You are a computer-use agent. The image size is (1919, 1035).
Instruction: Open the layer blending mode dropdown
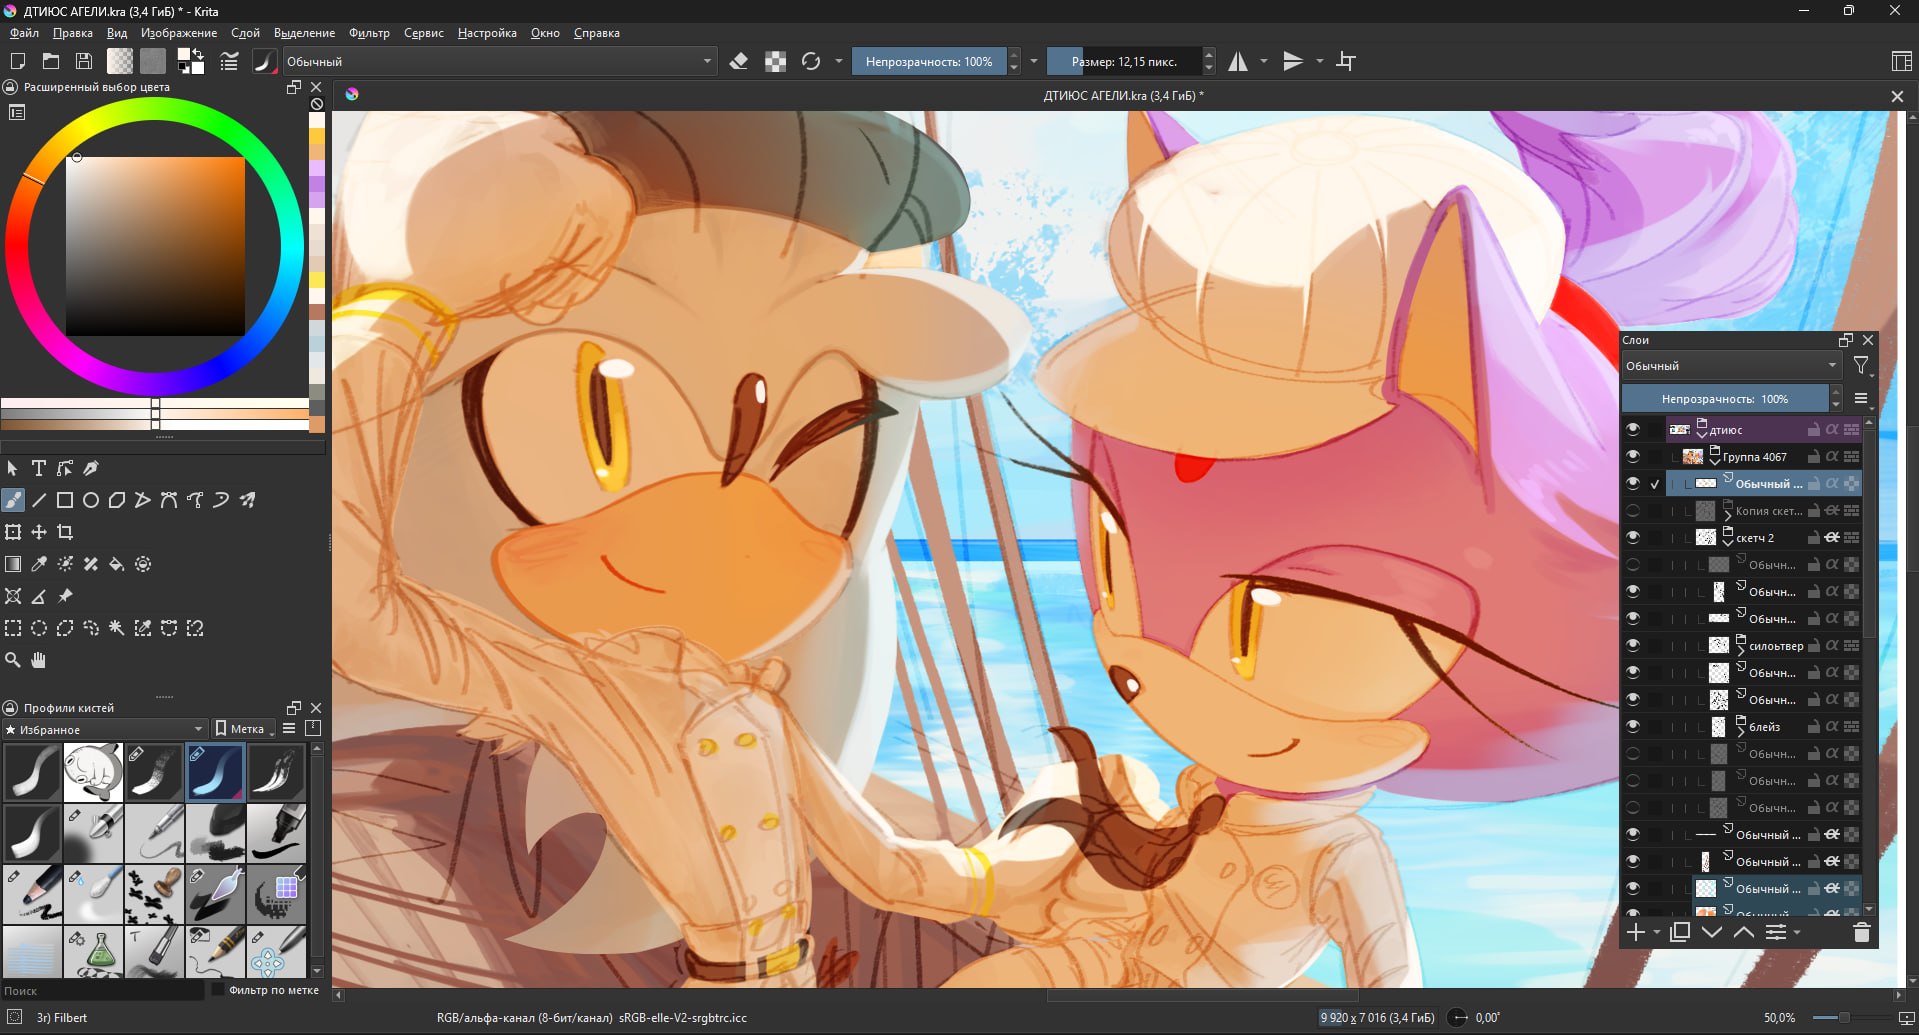pos(1731,366)
